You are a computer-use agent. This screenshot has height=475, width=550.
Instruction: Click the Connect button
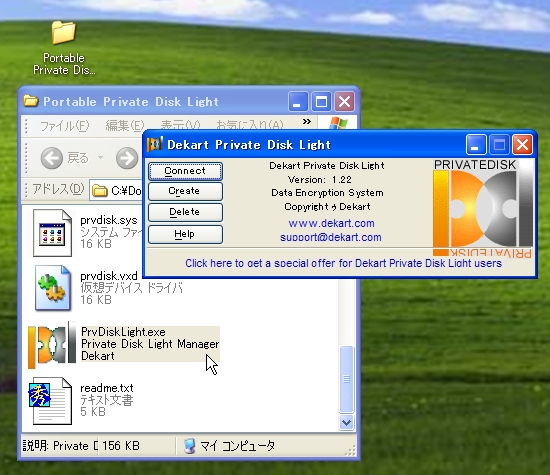click(185, 171)
